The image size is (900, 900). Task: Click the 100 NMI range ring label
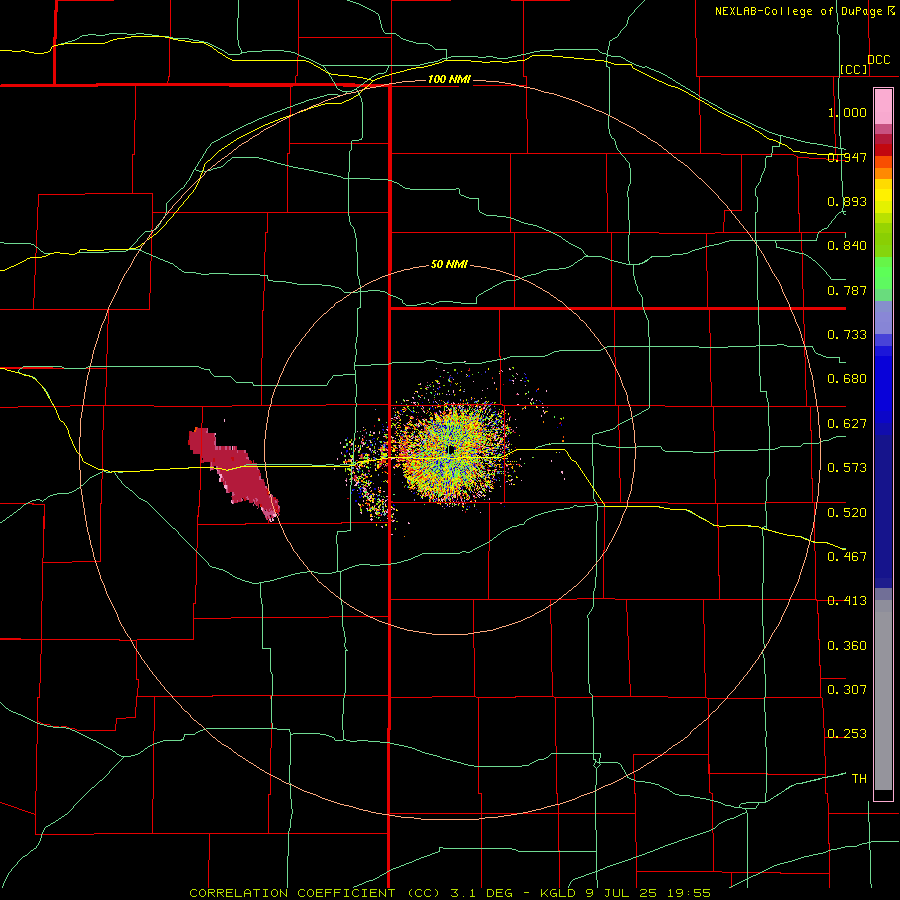[449, 79]
